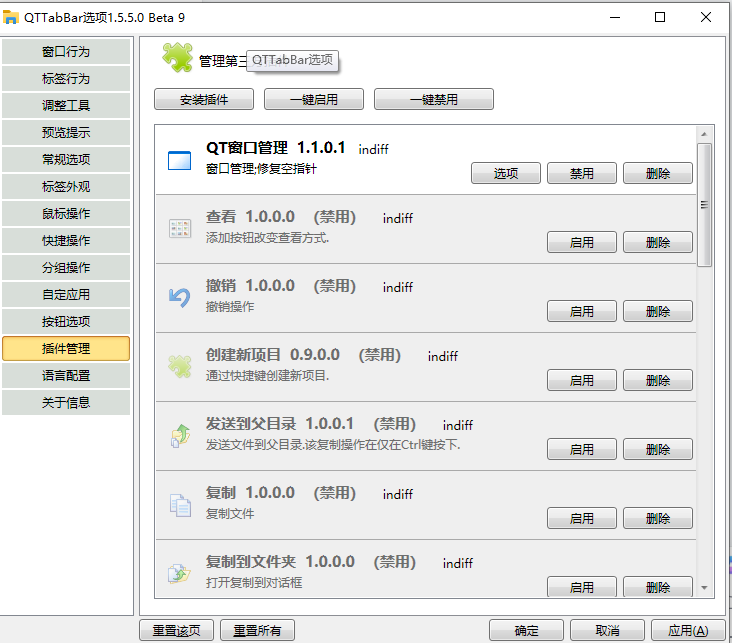Enable the 查看 plugin
Viewport: 732px width, 643px height.
pos(582,242)
